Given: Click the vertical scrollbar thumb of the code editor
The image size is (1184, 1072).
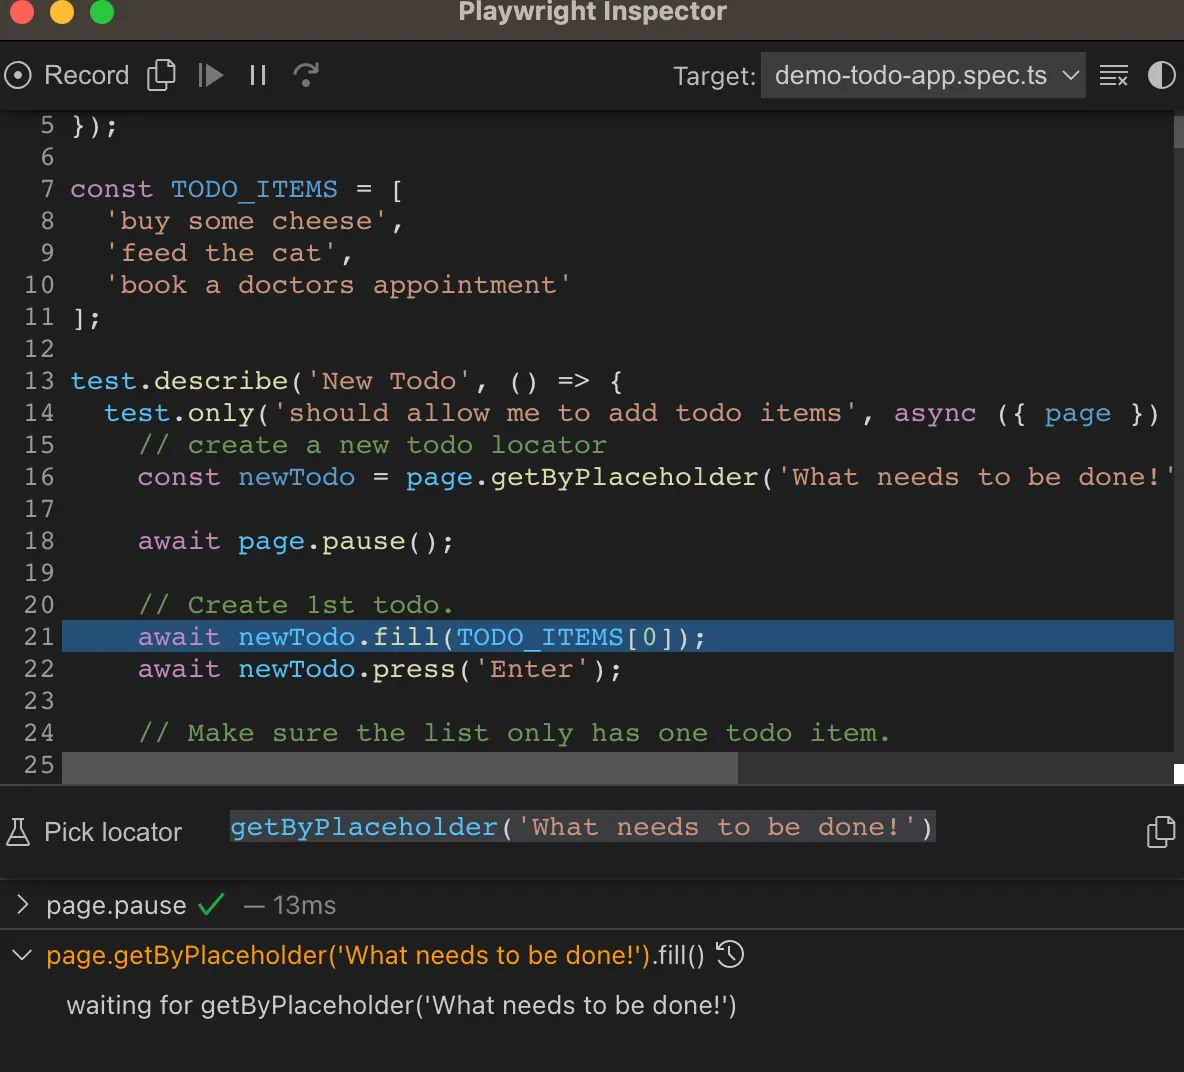Looking at the screenshot, I should pos(1178,131).
